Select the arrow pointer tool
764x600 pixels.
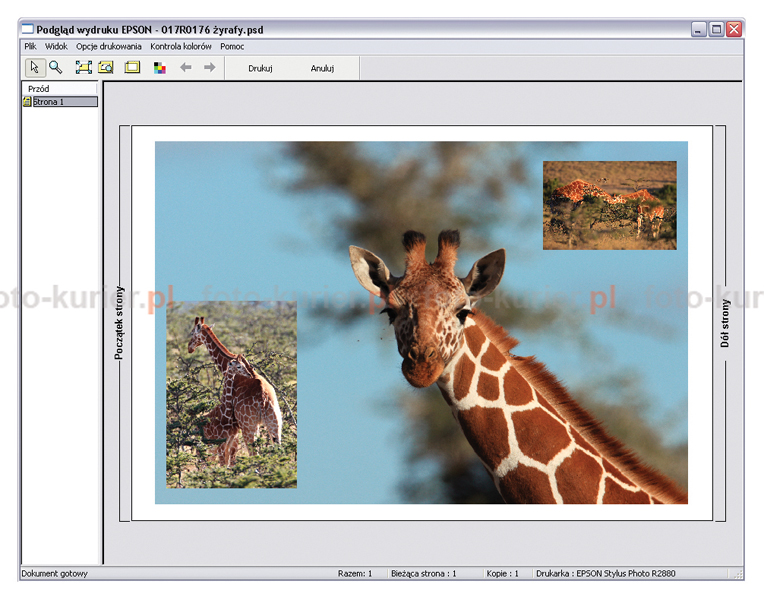[x=34, y=68]
